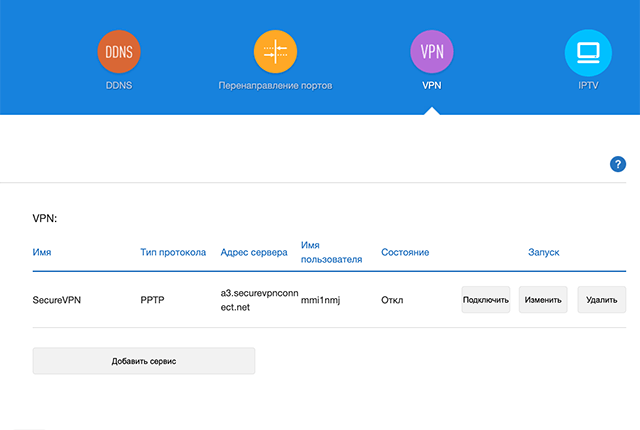Image resolution: width=640 pixels, height=430 pixels.
Task: Open the blue IPTV icon
Action: coord(588,51)
